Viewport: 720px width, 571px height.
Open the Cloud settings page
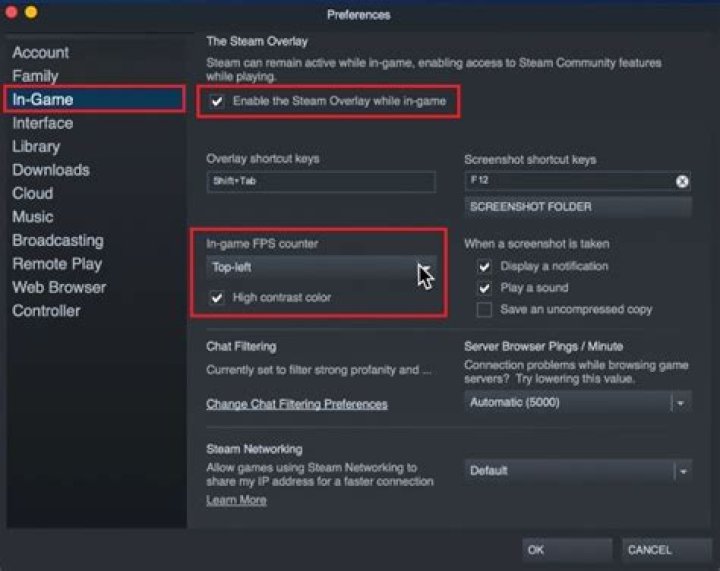(32, 193)
